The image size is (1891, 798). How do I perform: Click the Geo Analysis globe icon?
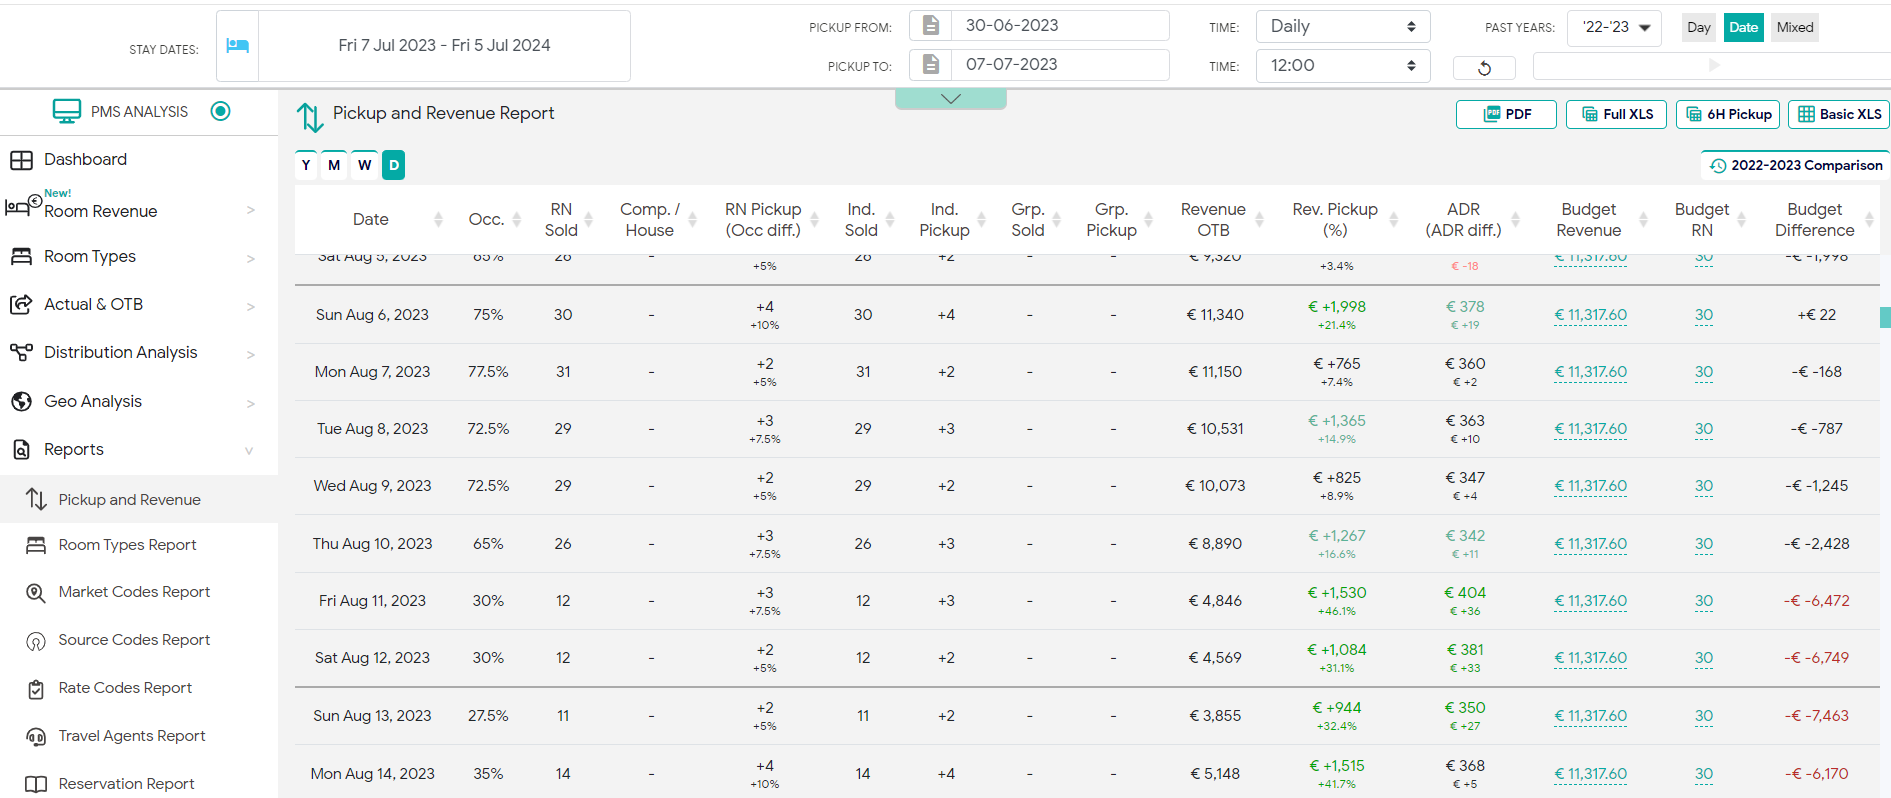point(21,402)
